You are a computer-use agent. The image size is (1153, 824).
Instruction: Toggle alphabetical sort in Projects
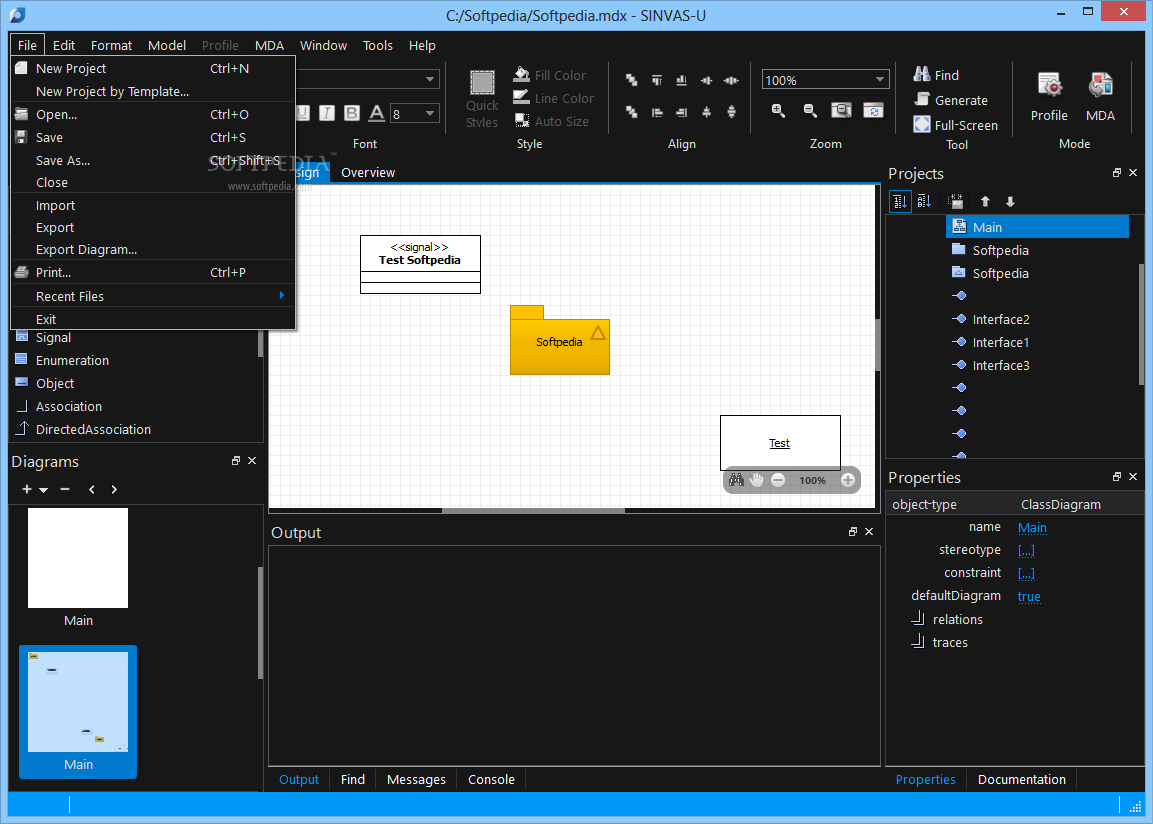924,201
